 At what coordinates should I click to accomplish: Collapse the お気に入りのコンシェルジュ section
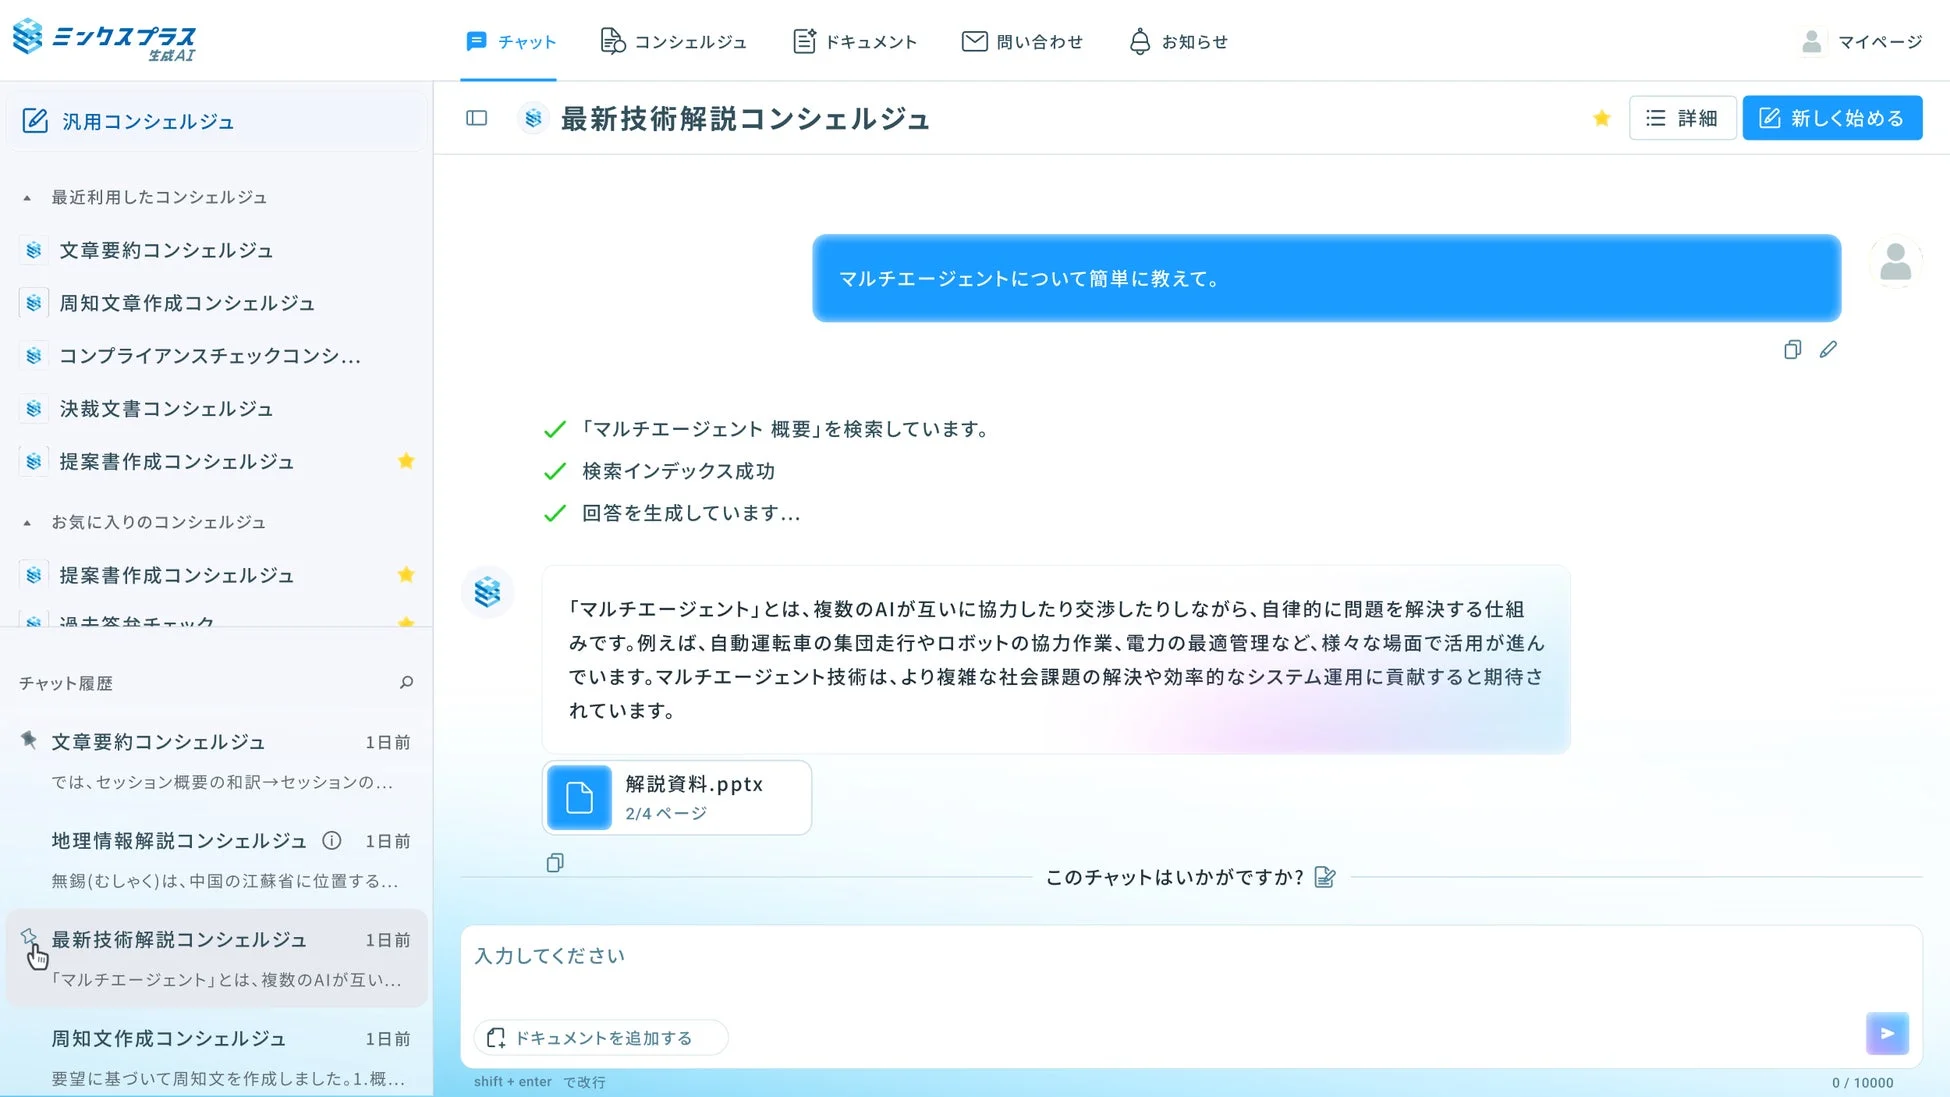(25, 522)
